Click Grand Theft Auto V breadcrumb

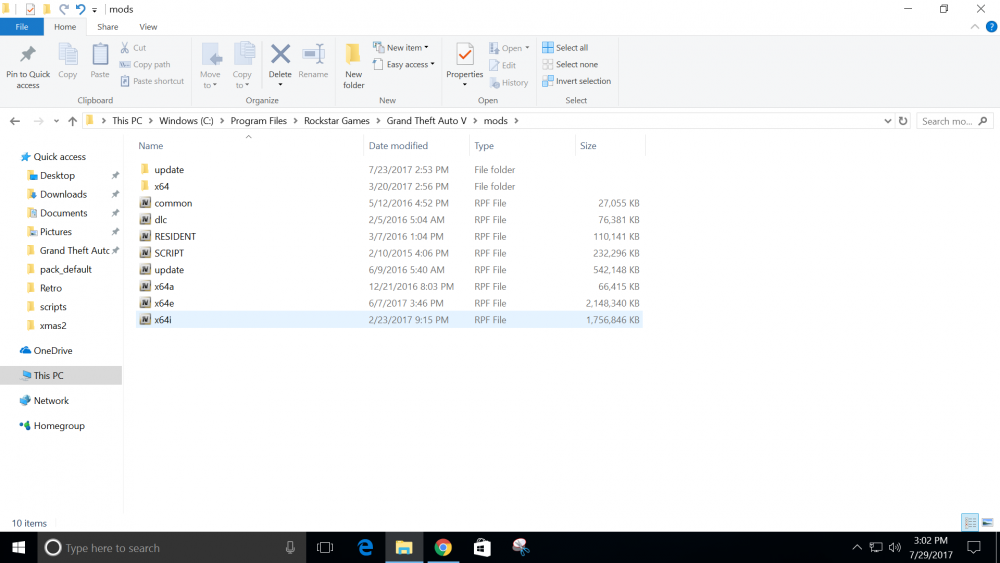427,121
